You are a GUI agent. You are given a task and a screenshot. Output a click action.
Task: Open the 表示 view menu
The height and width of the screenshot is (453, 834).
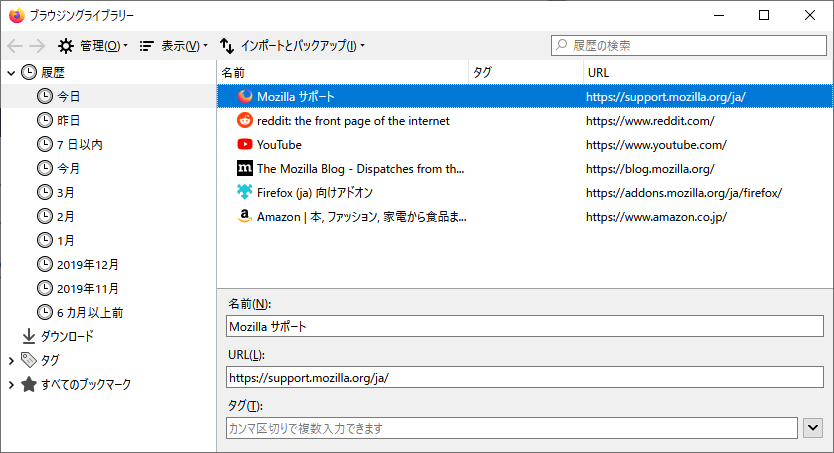coord(173,46)
